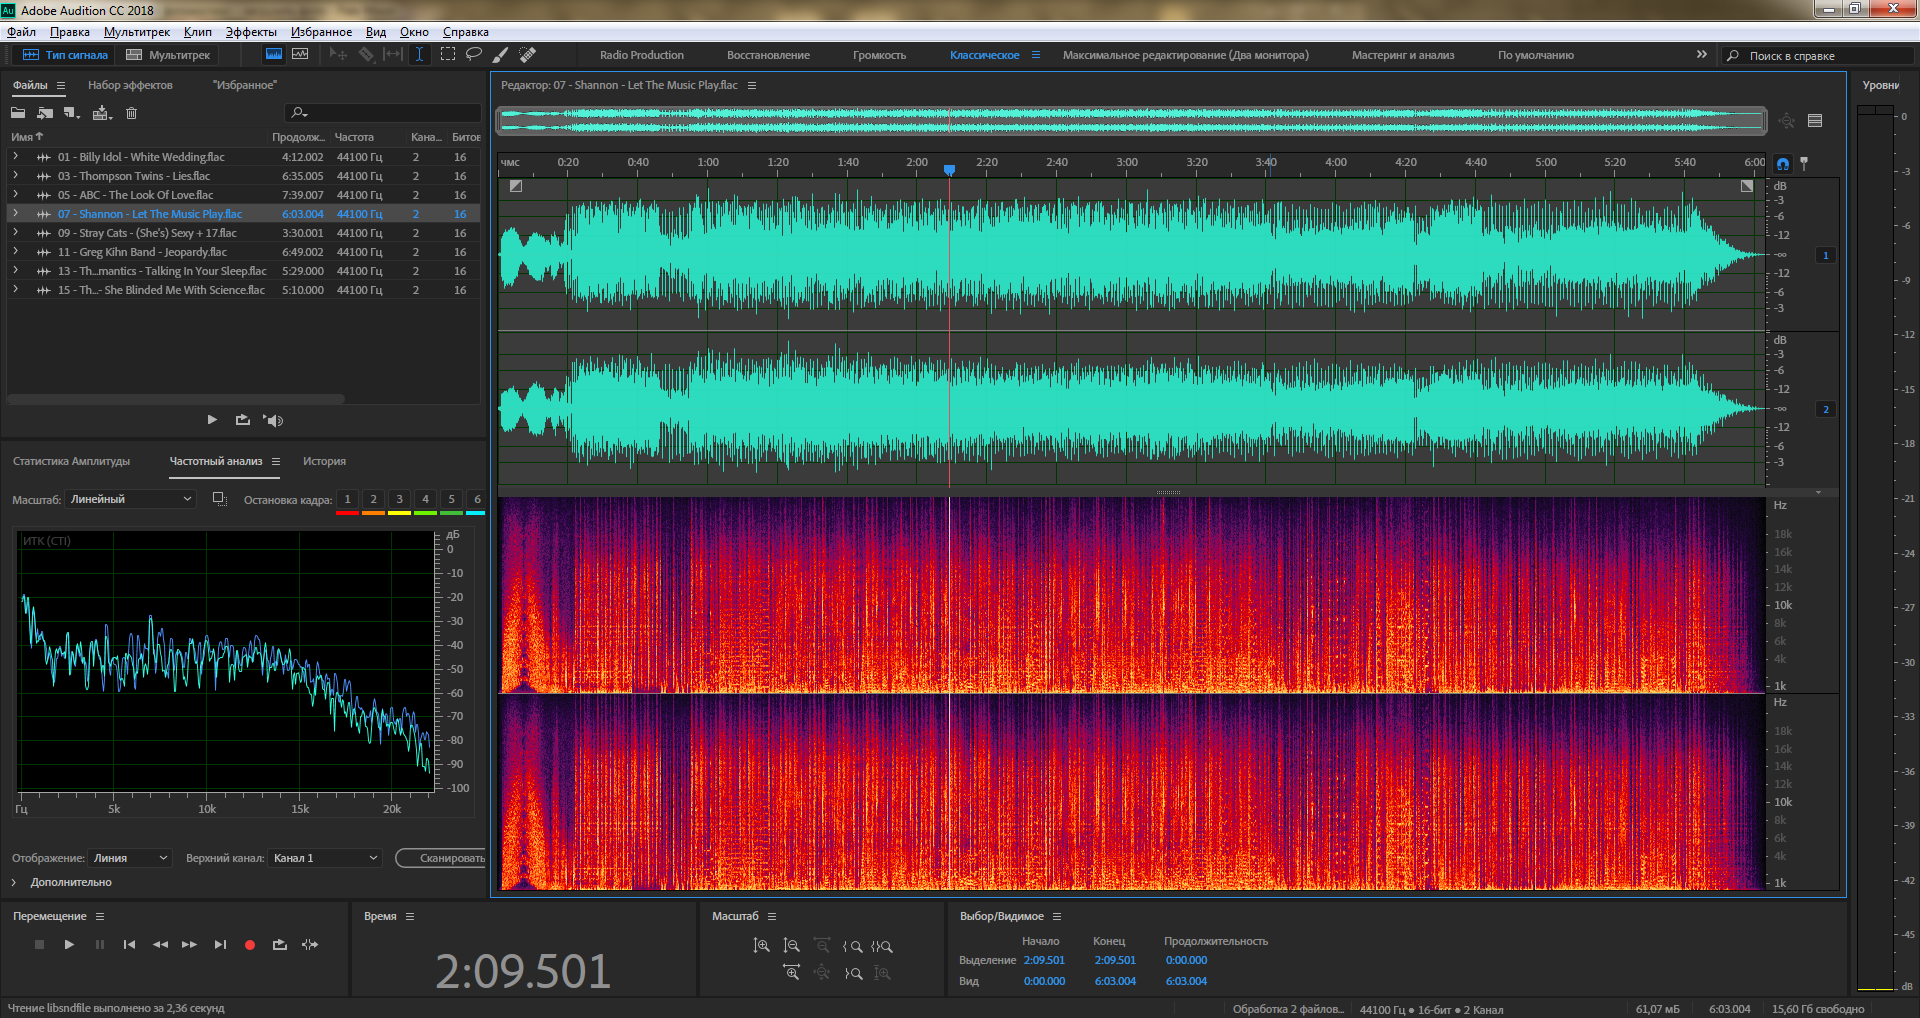Open the Масштаб Линейный dropdown
Screen dimensions: 1920x1018
point(130,499)
